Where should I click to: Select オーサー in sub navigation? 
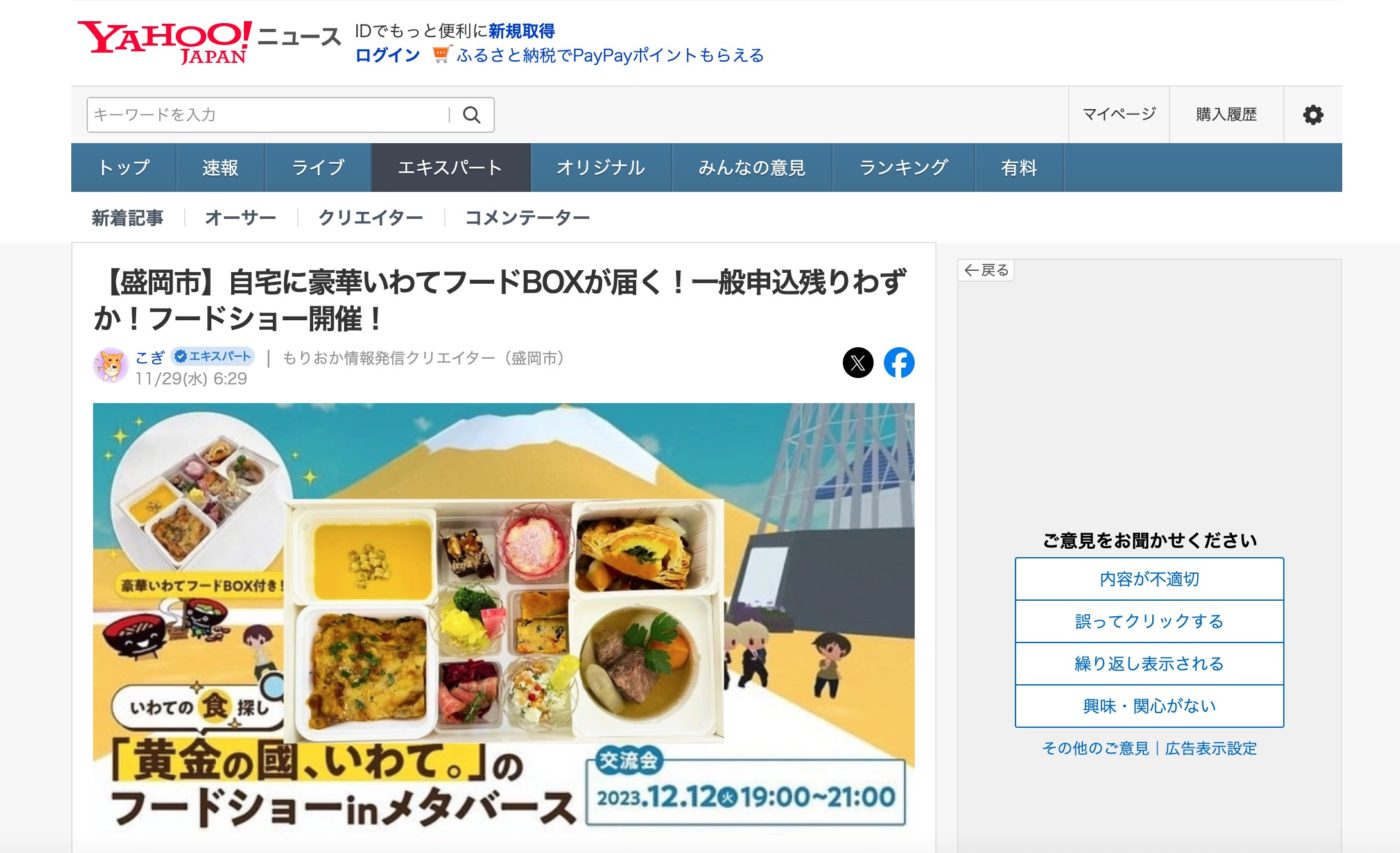point(240,218)
